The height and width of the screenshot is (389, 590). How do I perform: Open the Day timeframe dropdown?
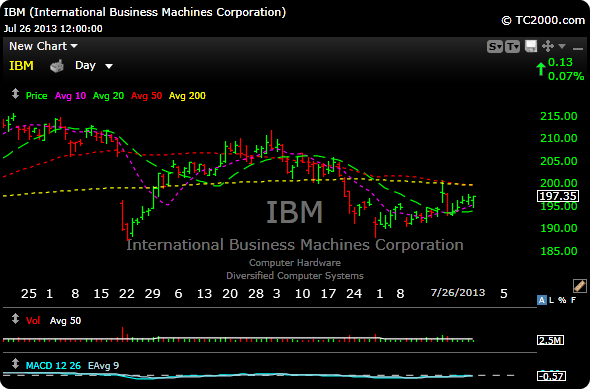94,66
